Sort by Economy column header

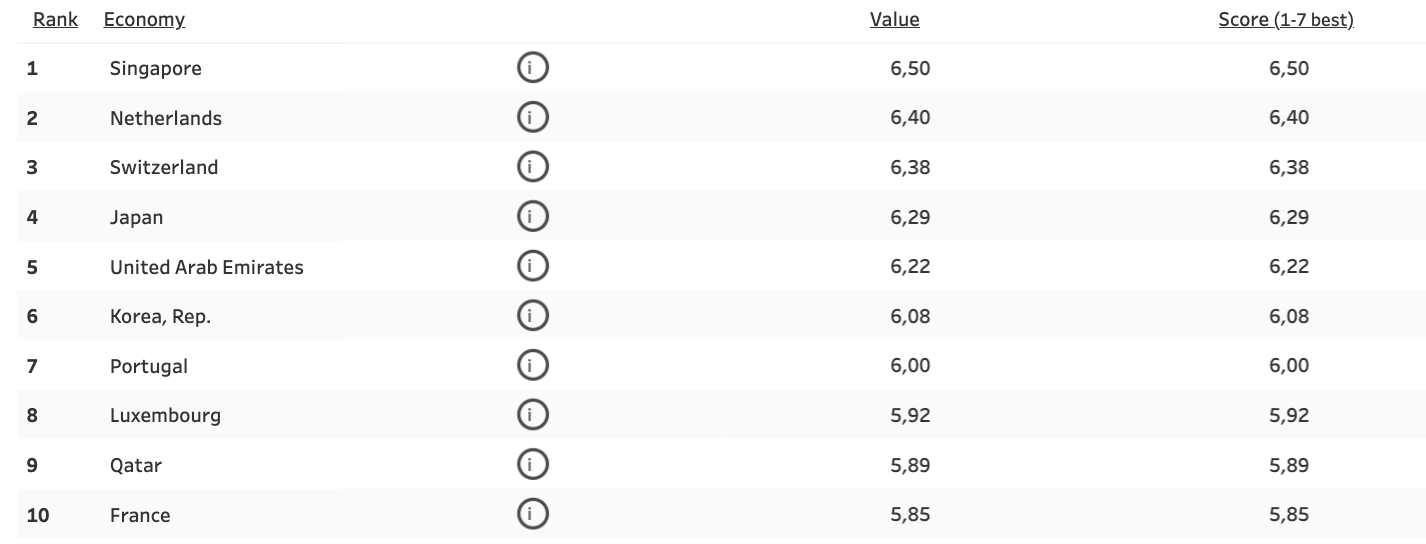[144, 19]
